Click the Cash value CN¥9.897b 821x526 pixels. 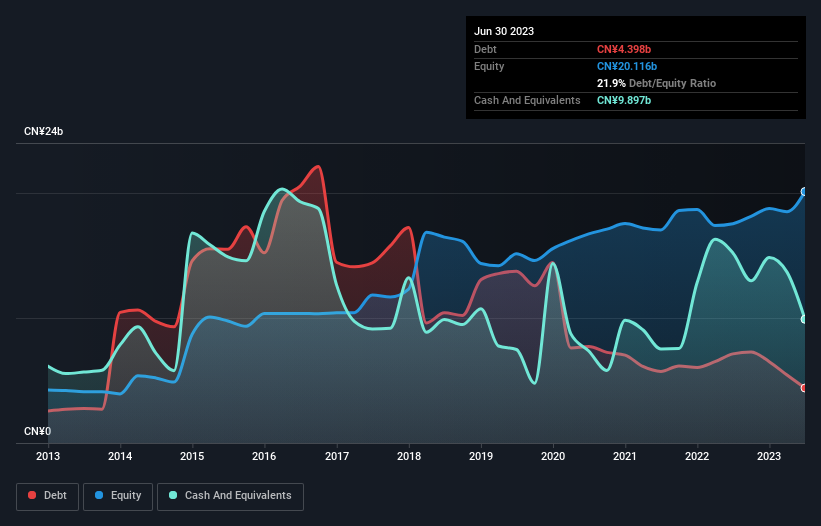click(x=624, y=100)
